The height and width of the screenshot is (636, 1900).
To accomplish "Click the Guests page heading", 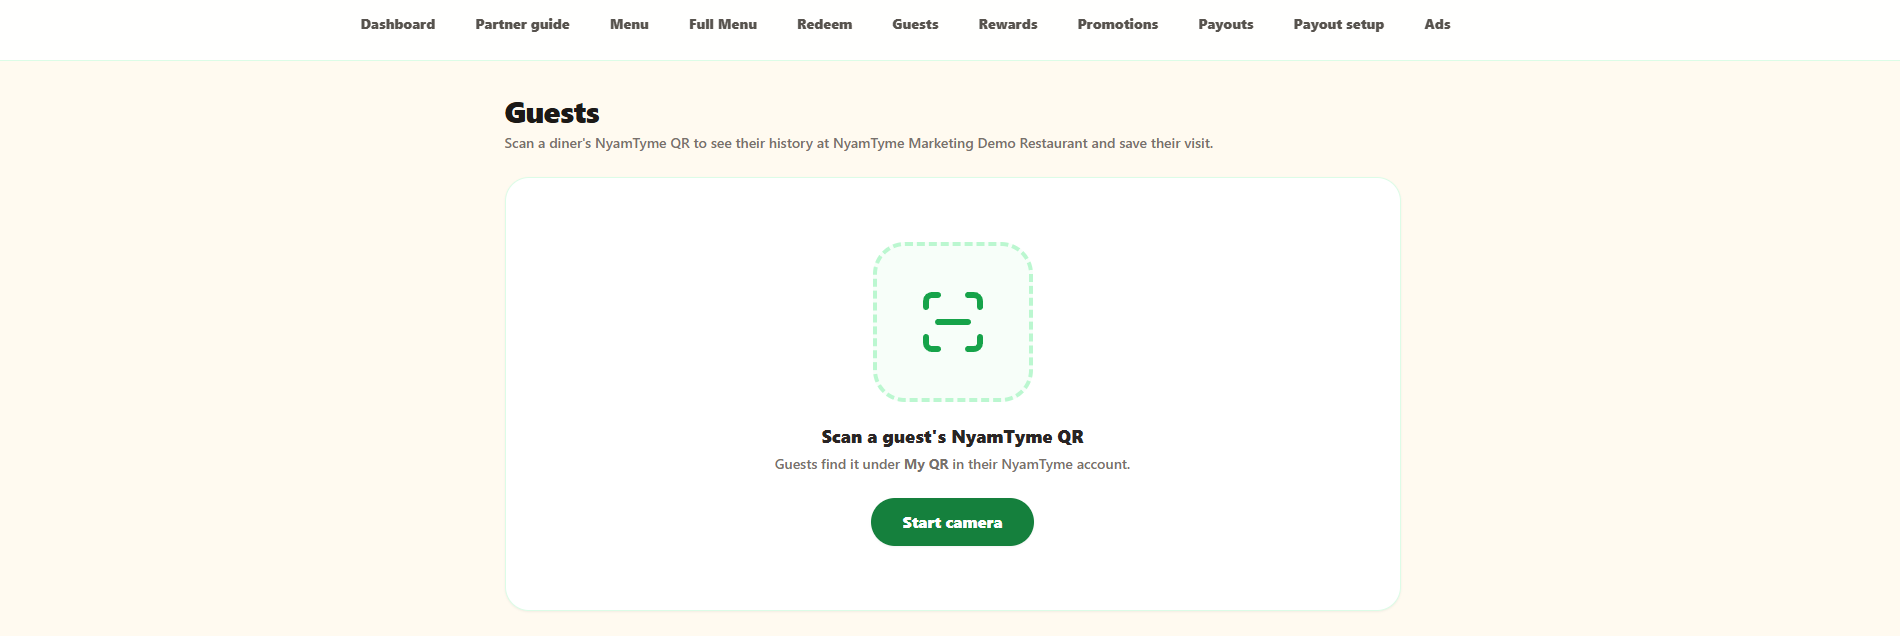I will 552,113.
